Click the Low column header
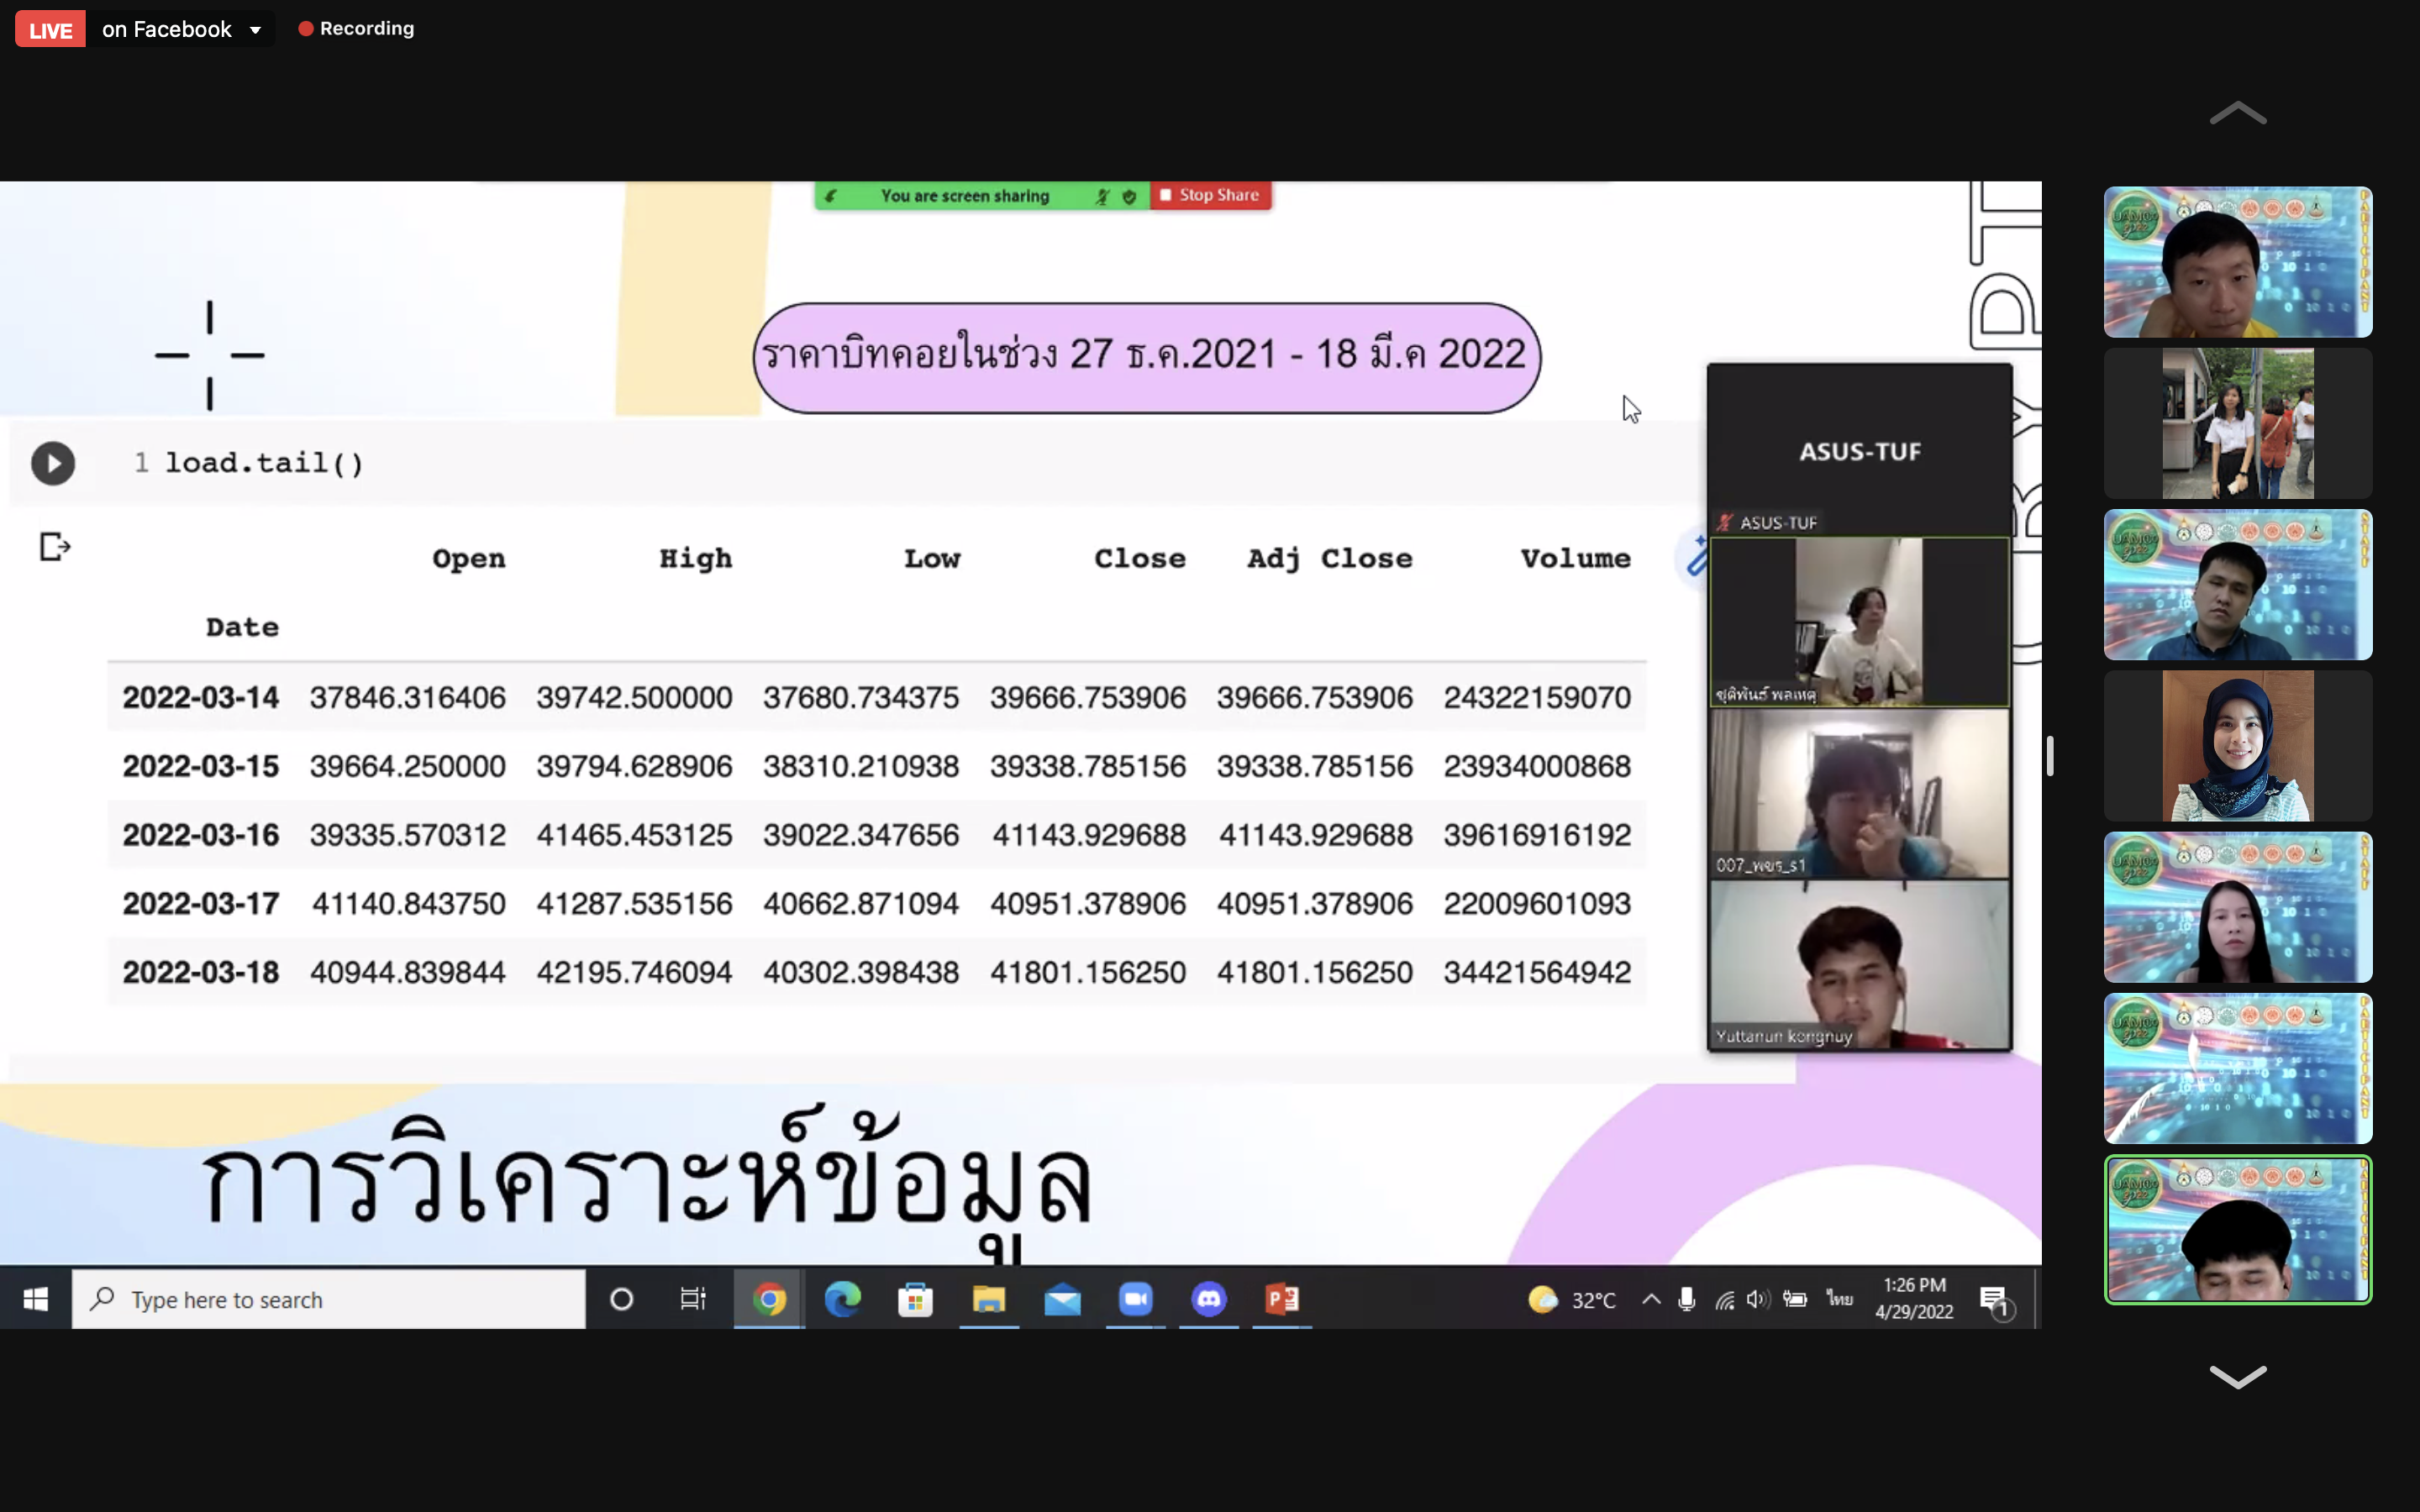This screenshot has width=2420, height=1512. 932,559
